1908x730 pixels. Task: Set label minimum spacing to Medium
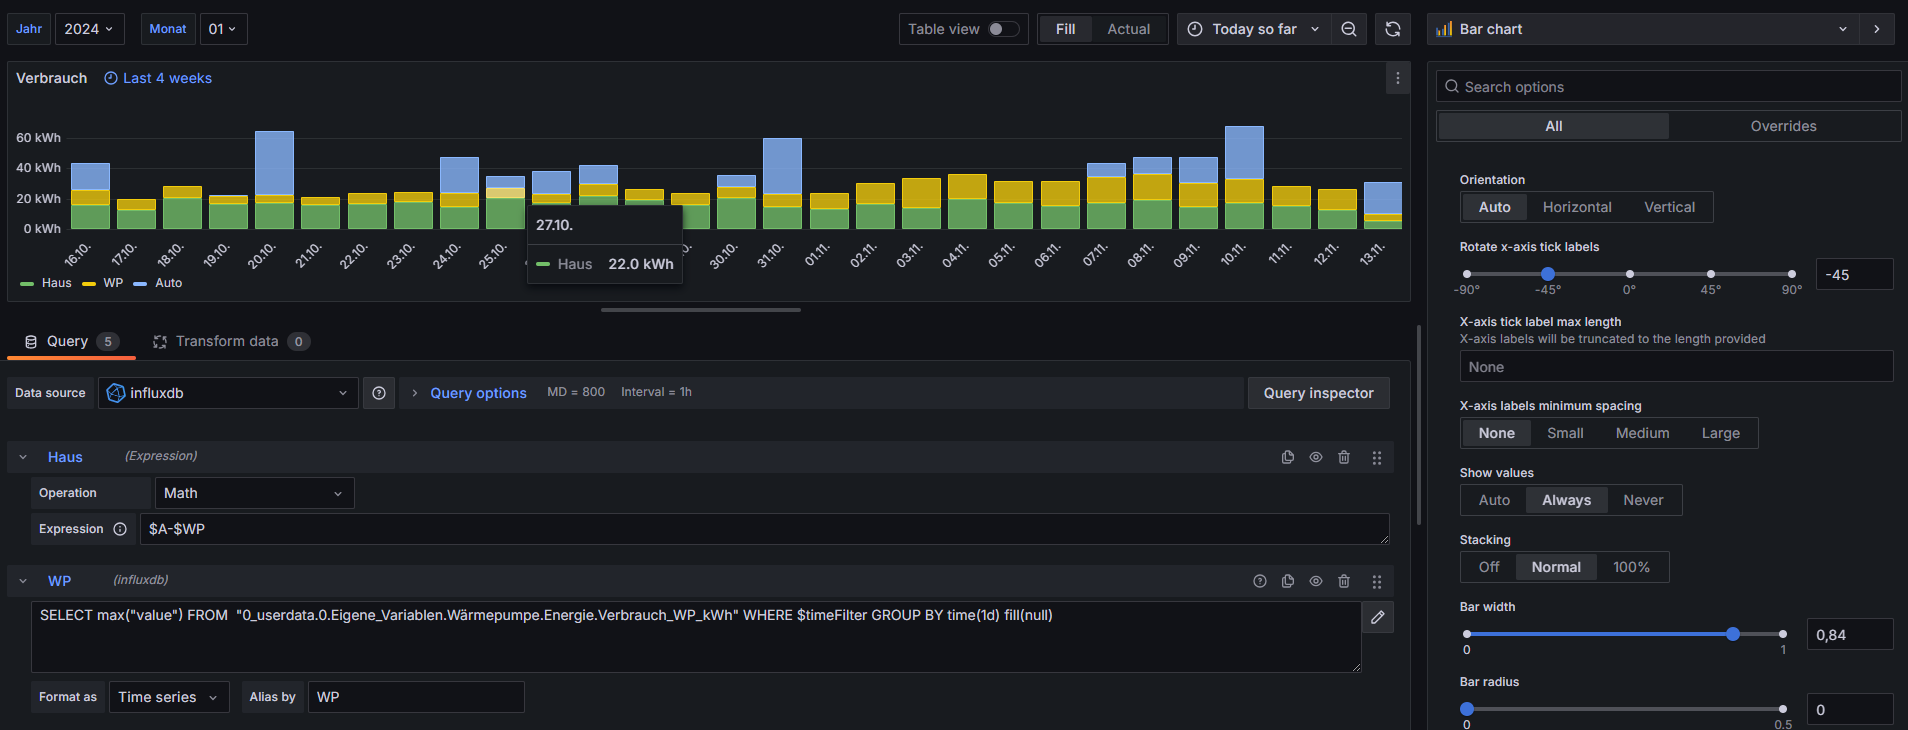(x=1642, y=433)
